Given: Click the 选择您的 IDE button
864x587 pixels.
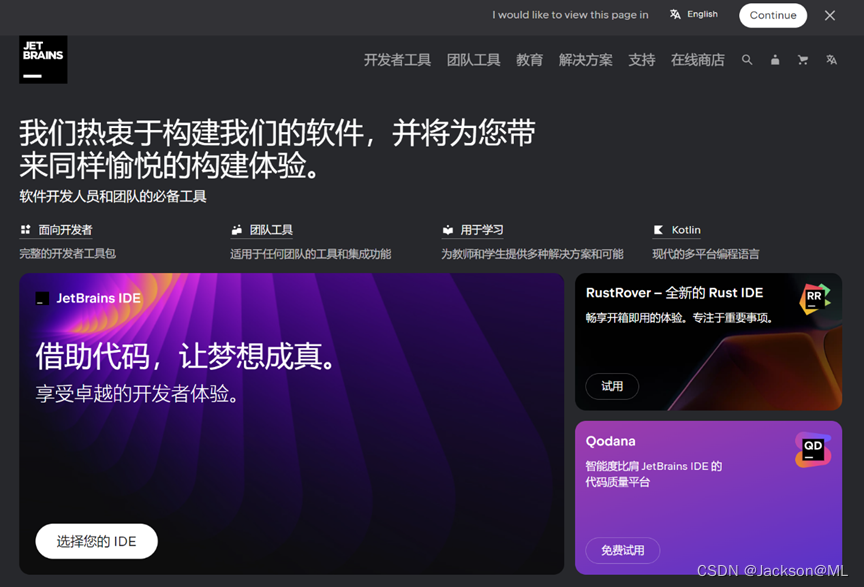Looking at the screenshot, I should [x=97, y=541].
